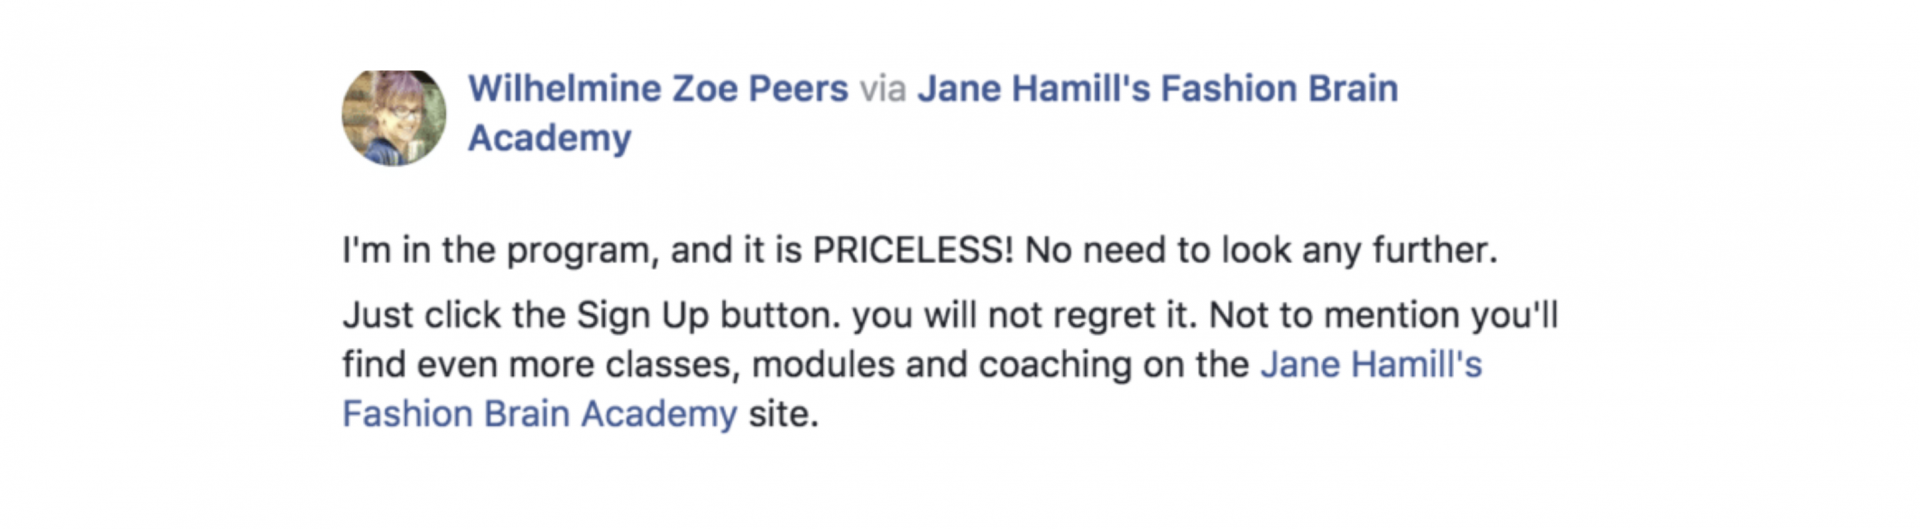
Task: Click the word "Academy" under the poster name
Action: (x=549, y=138)
